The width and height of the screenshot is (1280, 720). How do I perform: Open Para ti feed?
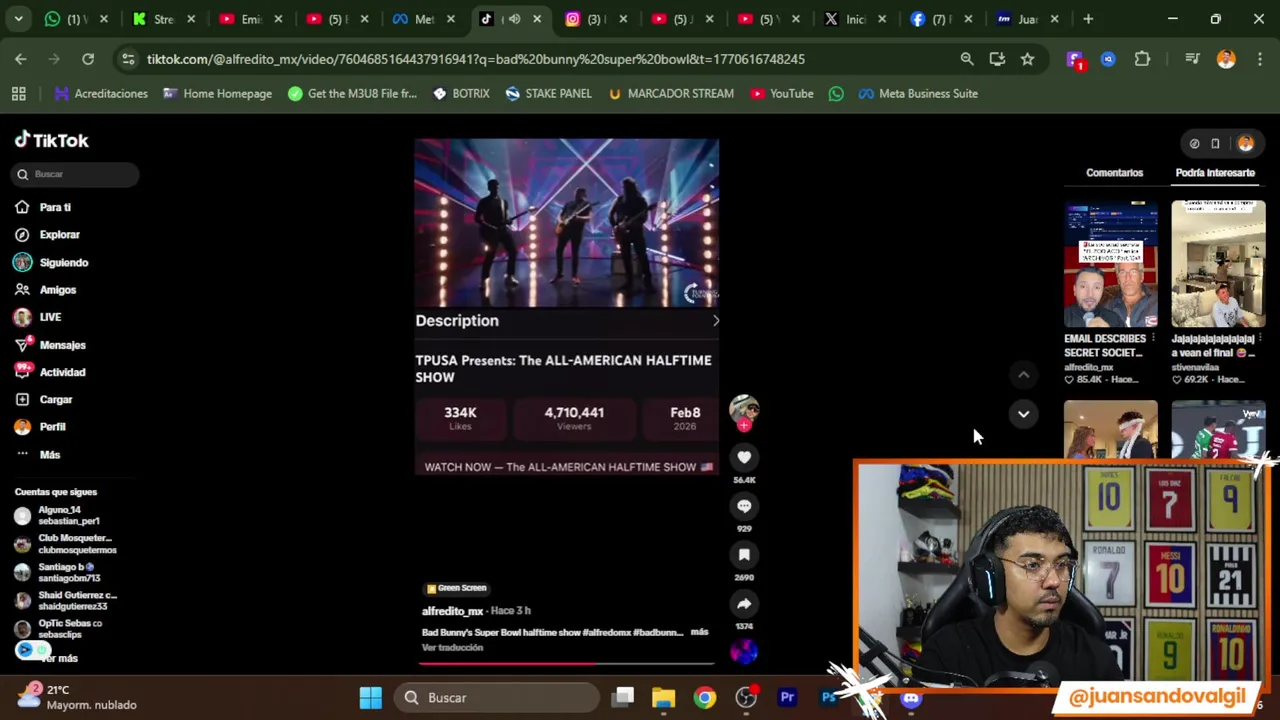tap(55, 207)
